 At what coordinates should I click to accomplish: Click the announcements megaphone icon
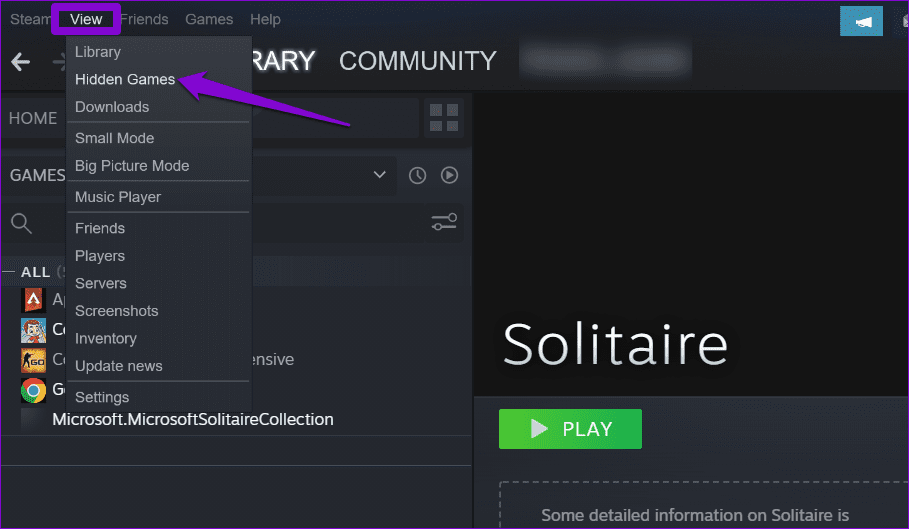pyautogui.click(x=861, y=21)
